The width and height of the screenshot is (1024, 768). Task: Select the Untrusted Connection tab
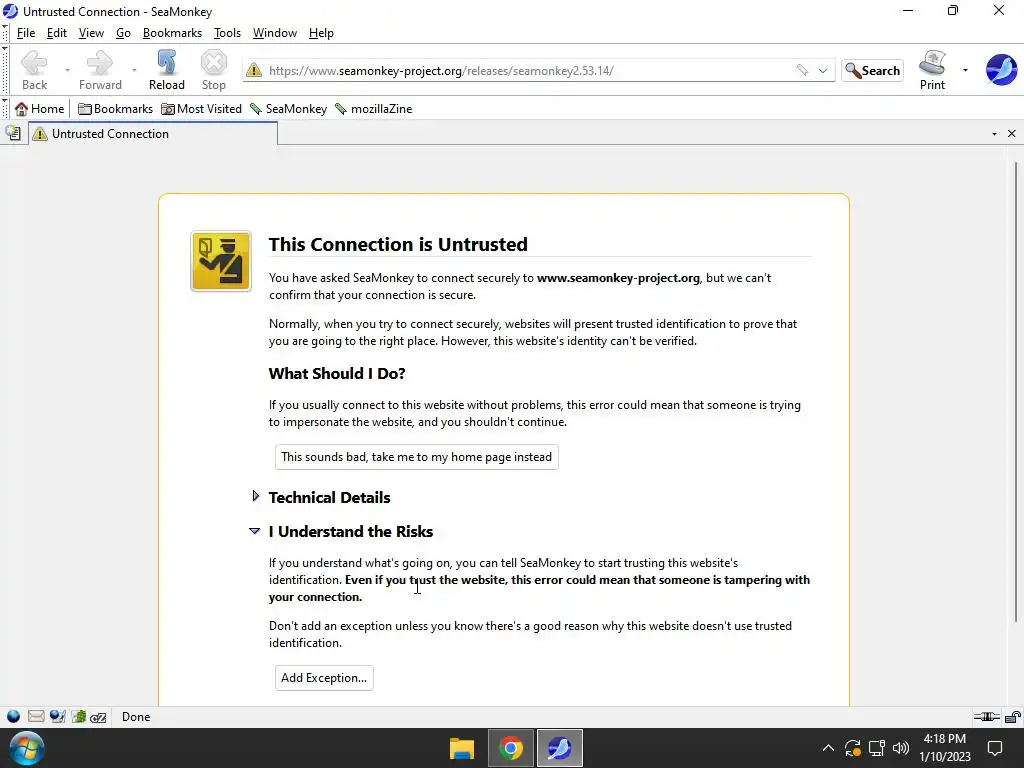click(153, 133)
